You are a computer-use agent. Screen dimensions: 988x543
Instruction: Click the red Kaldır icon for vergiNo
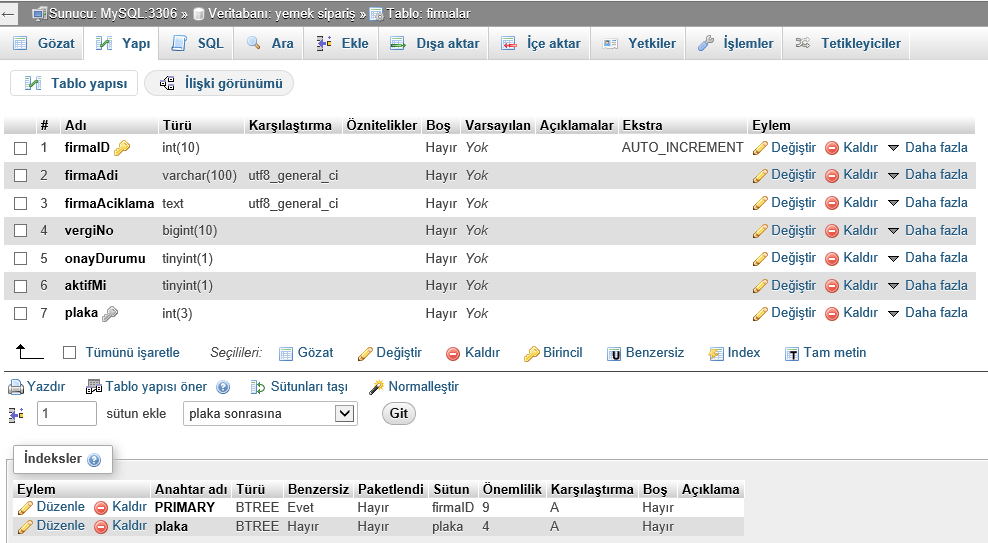click(x=832, y=231)
